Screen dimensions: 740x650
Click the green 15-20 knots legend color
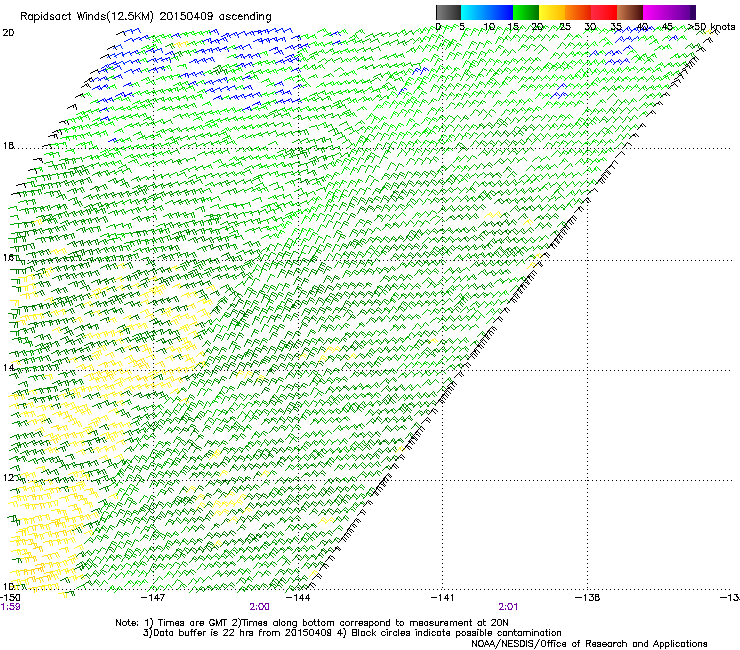pos(526,12)
